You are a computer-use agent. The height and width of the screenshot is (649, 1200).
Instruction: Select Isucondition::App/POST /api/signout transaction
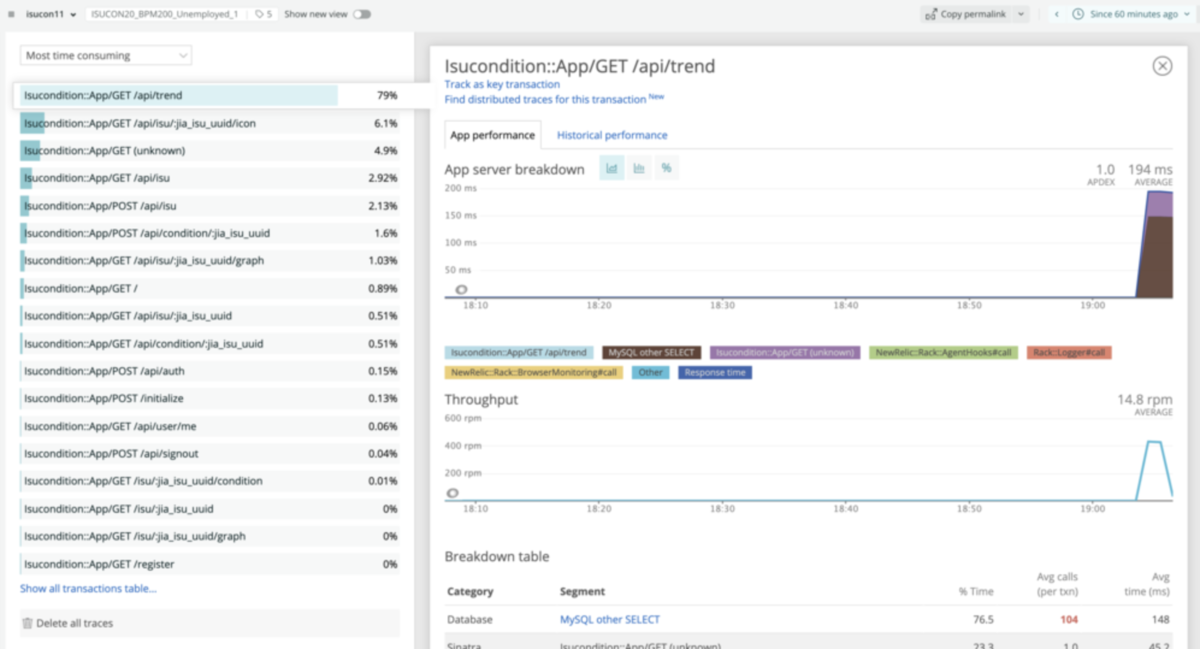point(210,453)
